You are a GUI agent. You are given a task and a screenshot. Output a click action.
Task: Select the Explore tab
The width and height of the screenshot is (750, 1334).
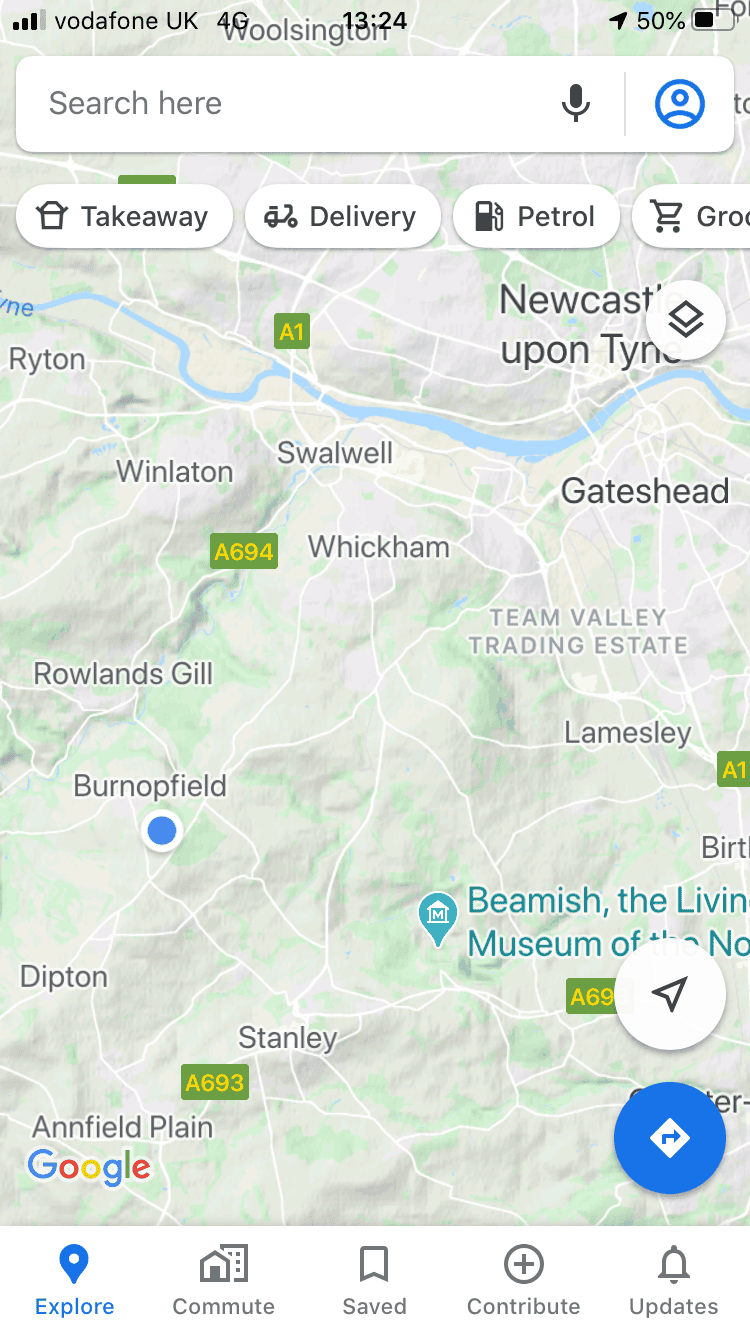tap(74, 1280)
